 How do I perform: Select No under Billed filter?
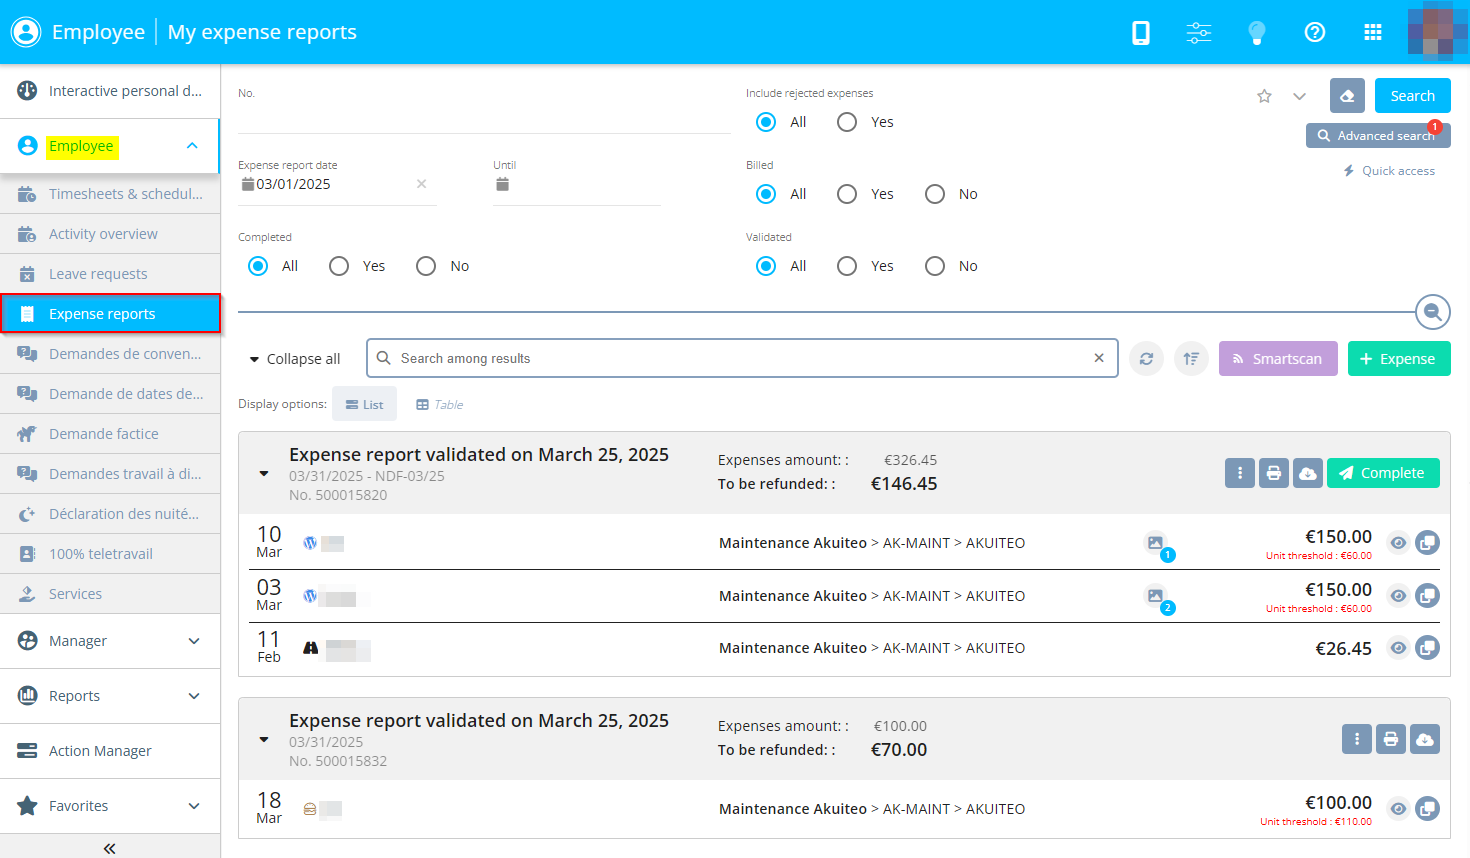tap(935, 194)
